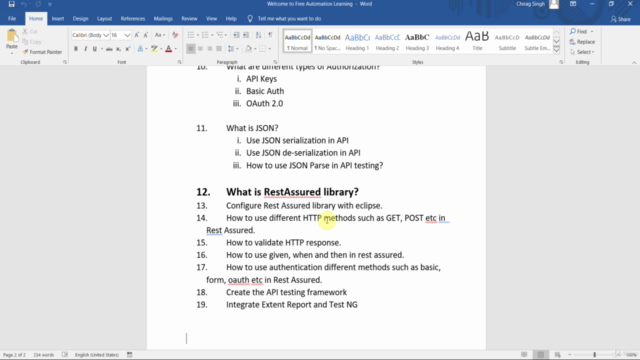
Task: Click English (United States) language indicator
Action: (97, 355)
